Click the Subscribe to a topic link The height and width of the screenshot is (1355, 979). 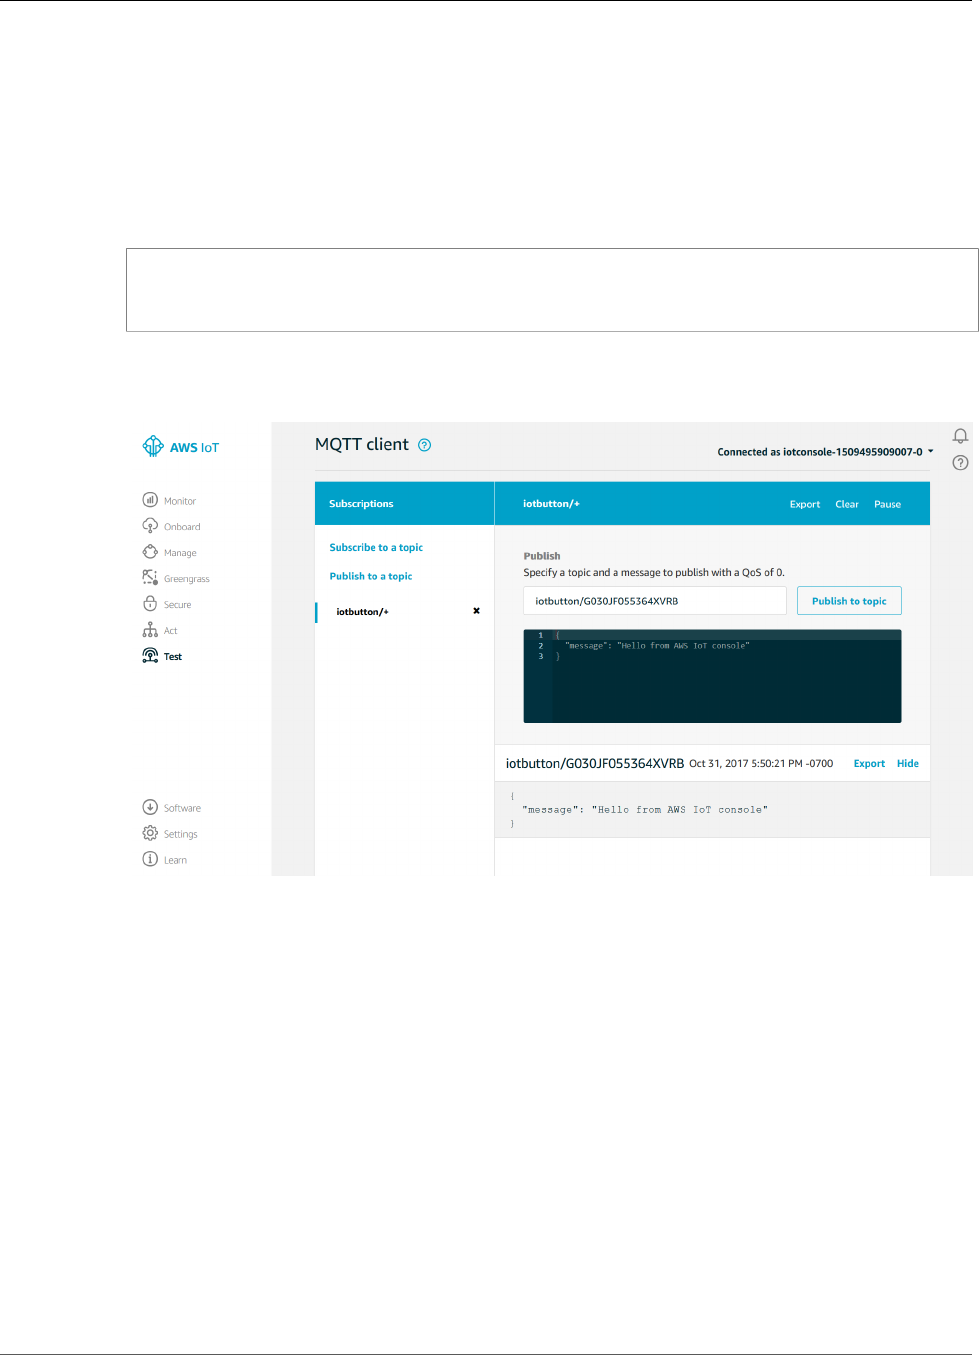tap(376, 548)
